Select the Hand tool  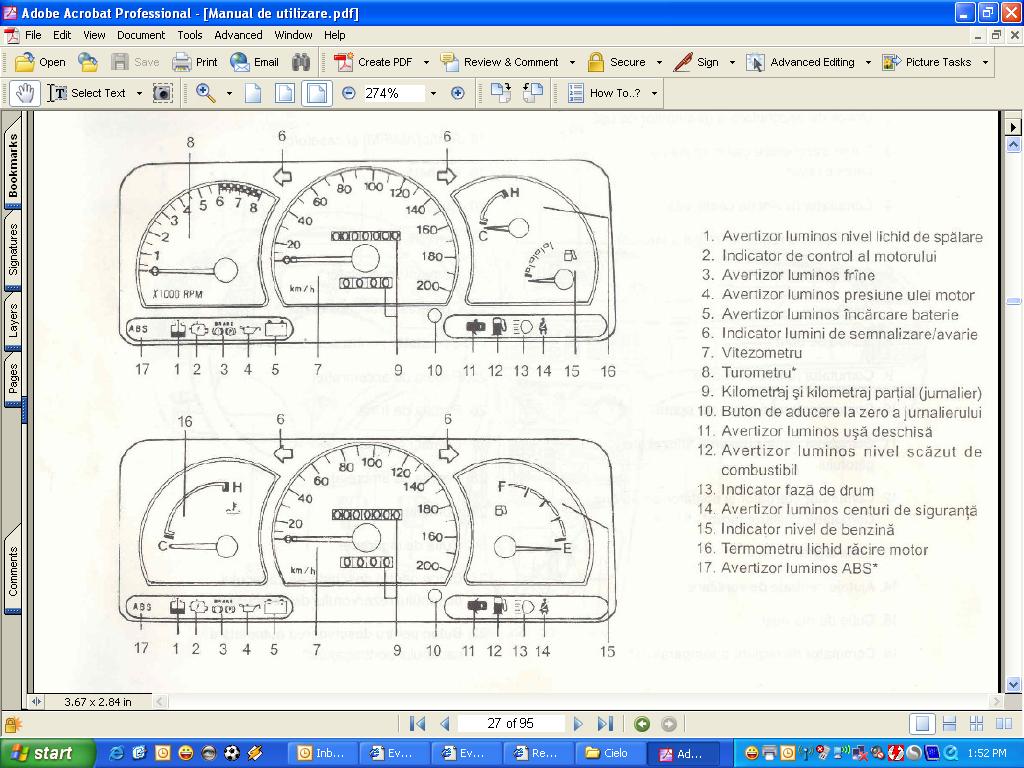tap(25, 93)
